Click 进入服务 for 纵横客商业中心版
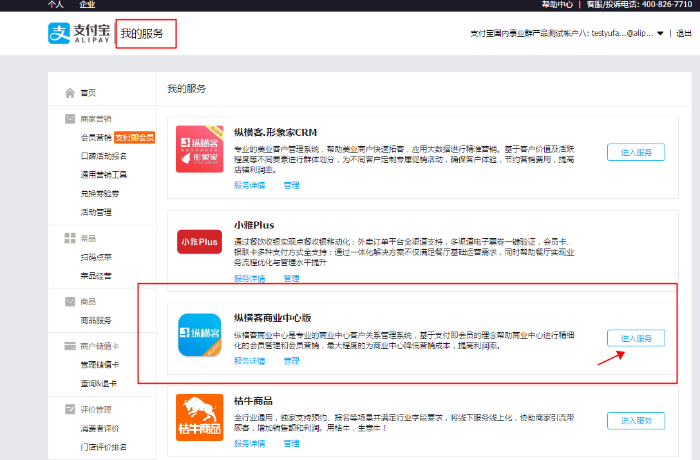Viewport: 700px width, 460px height. tap(636, 338)
